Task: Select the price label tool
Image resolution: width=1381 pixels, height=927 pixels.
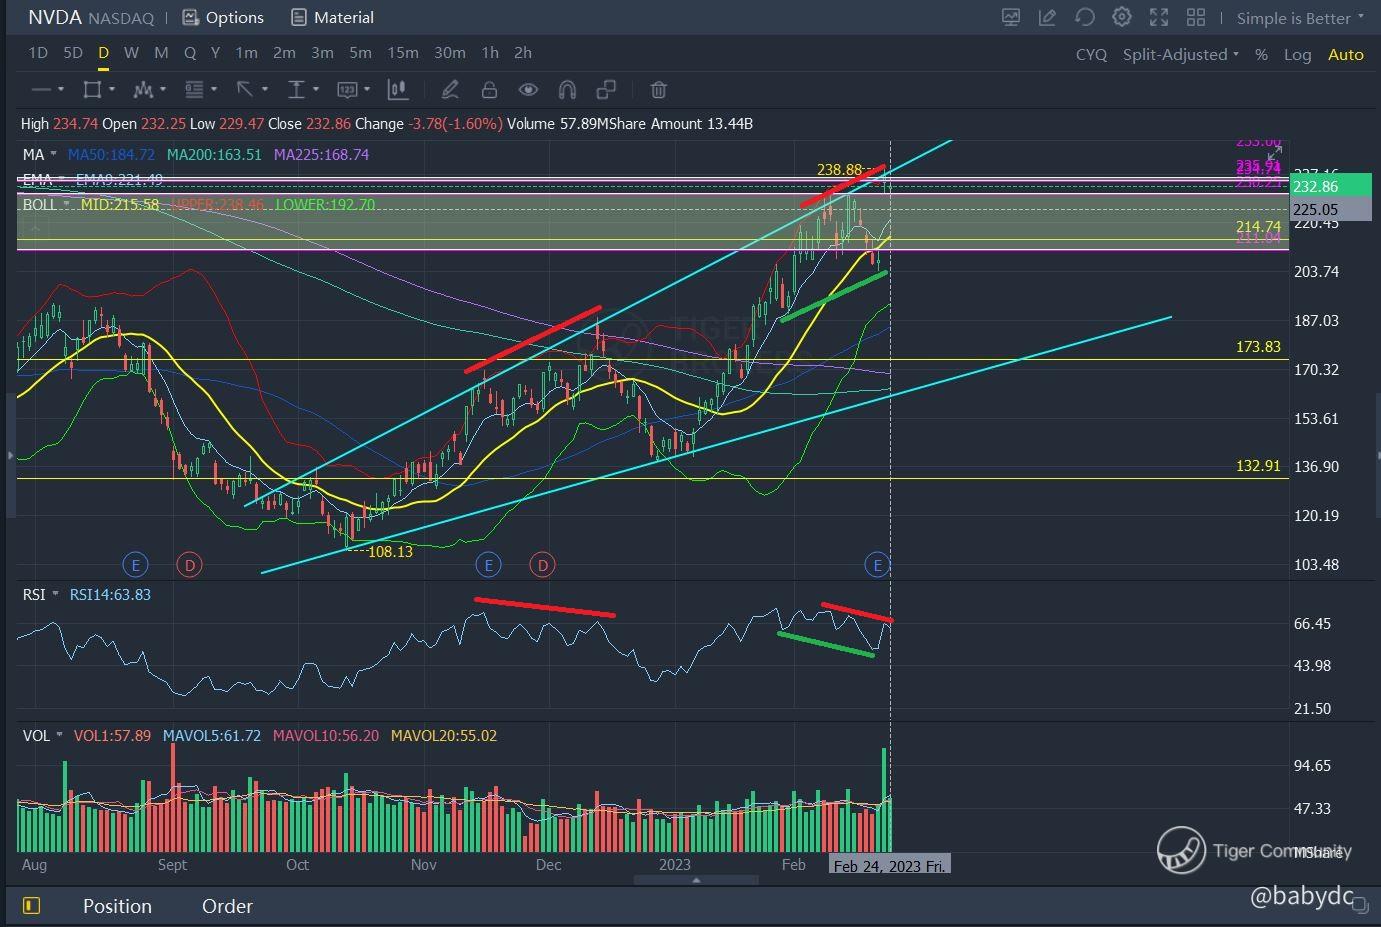Action: [347, 90]
